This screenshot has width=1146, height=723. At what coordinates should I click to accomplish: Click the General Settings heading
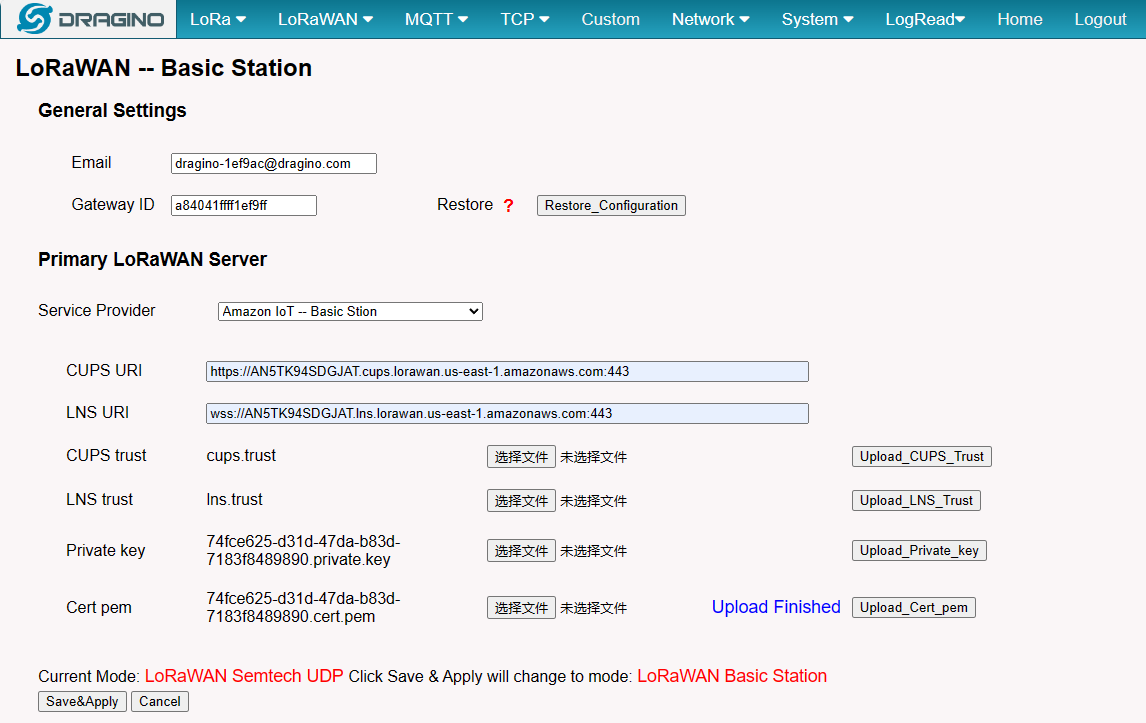[112, 110]
